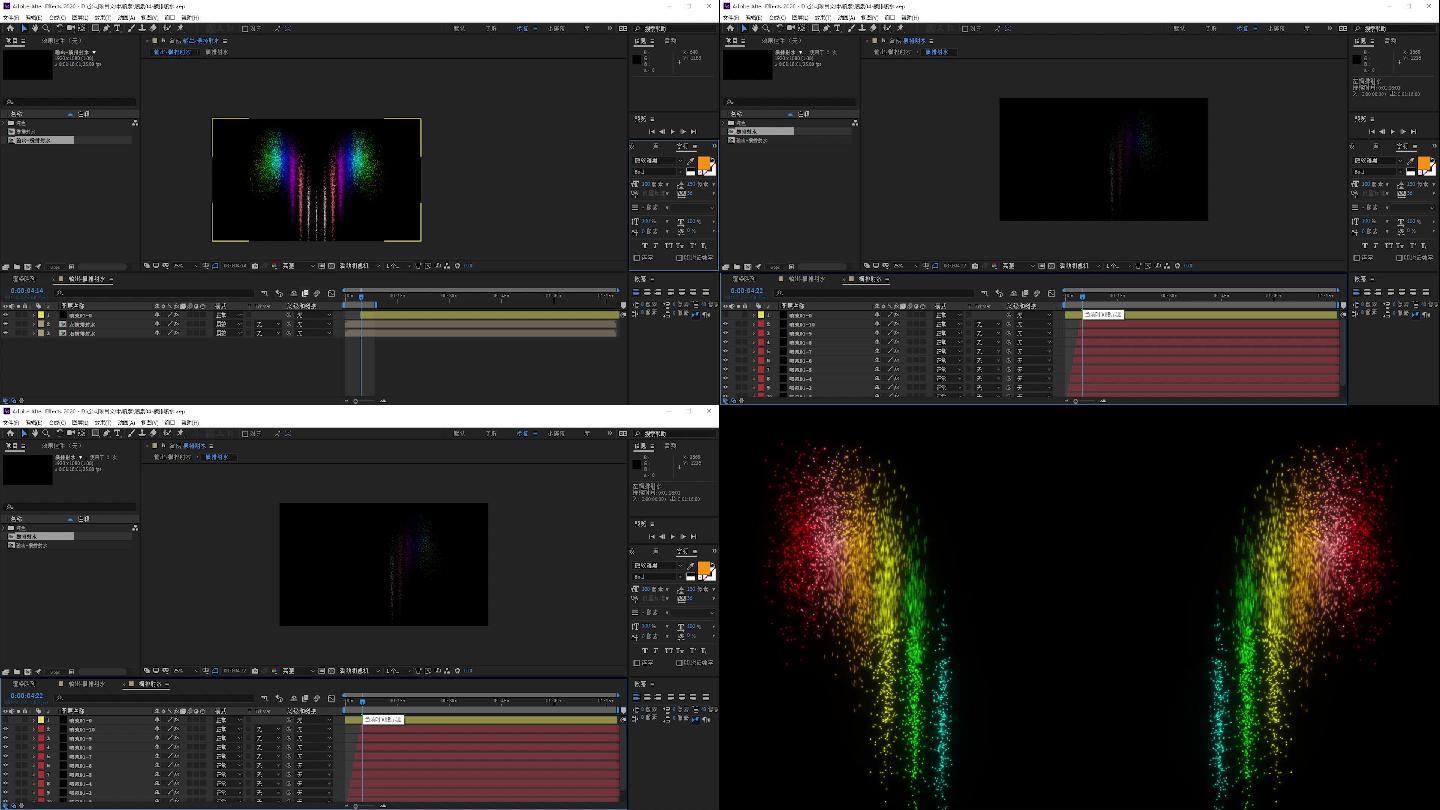Choose Selection tool in top-left AE window
Image resolution: width=1440 pixels, height=810 pixels.
tap(24, 28)
